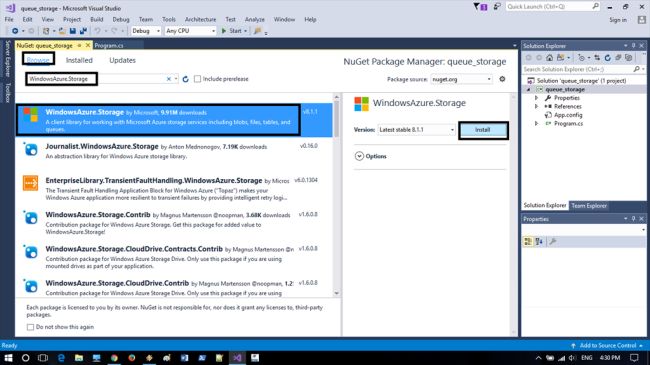Viewport: 650px width, 365px height.
Task: Click the Navigate Backward toolbar icon
Action: pos(15,31)
